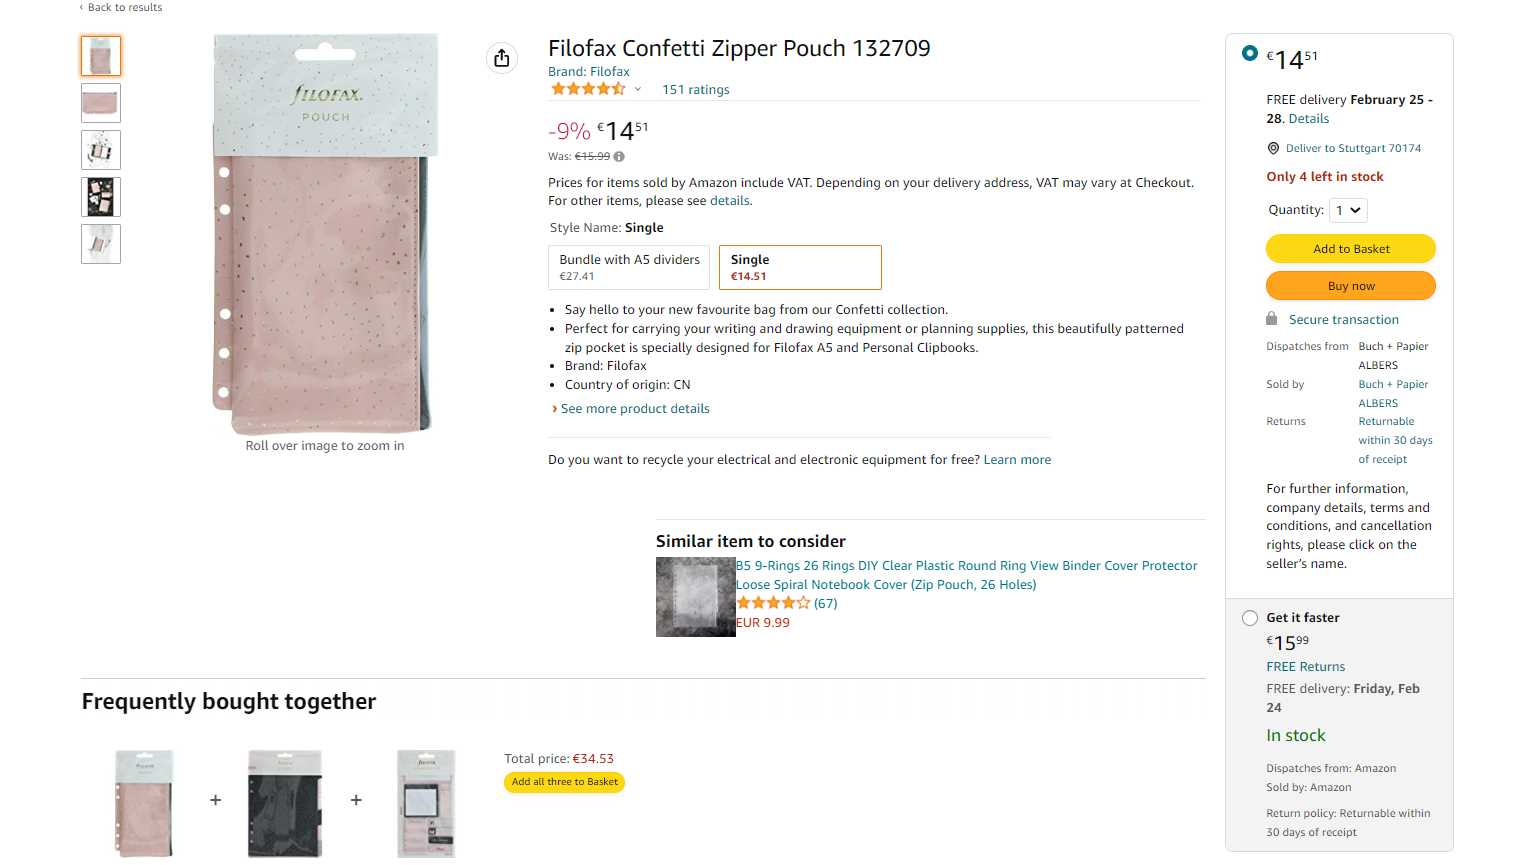Open the similar item's star rating
1523x865 pixels.
[x=773, y=603]
